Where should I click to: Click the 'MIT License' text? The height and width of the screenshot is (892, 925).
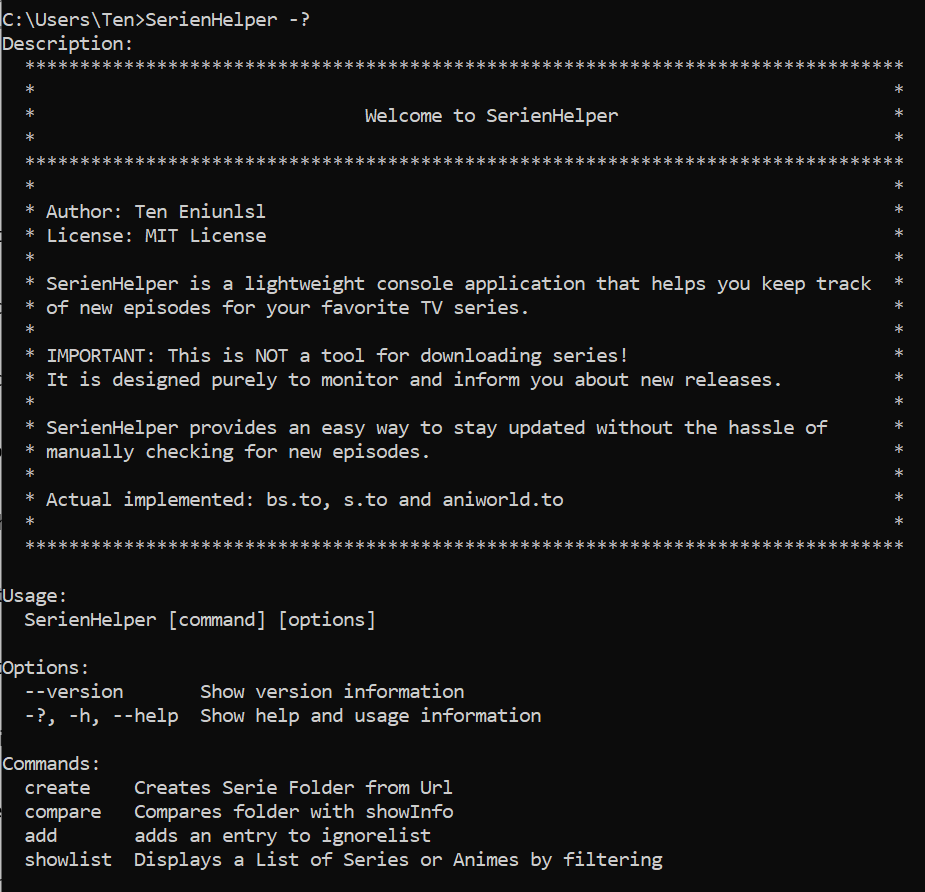(205, 236)
